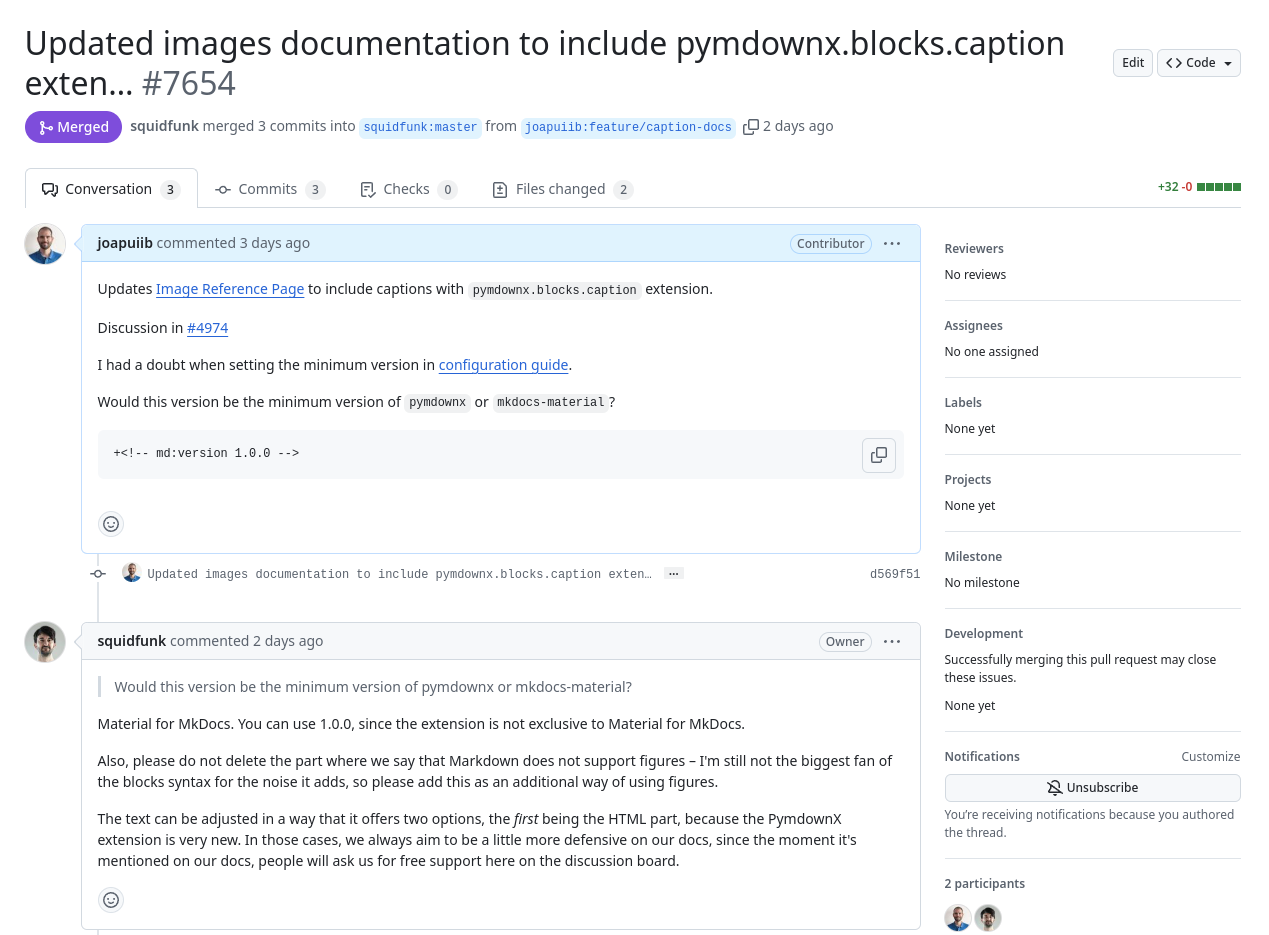Open options menu on joapuiib's comment

click(892, 244)
